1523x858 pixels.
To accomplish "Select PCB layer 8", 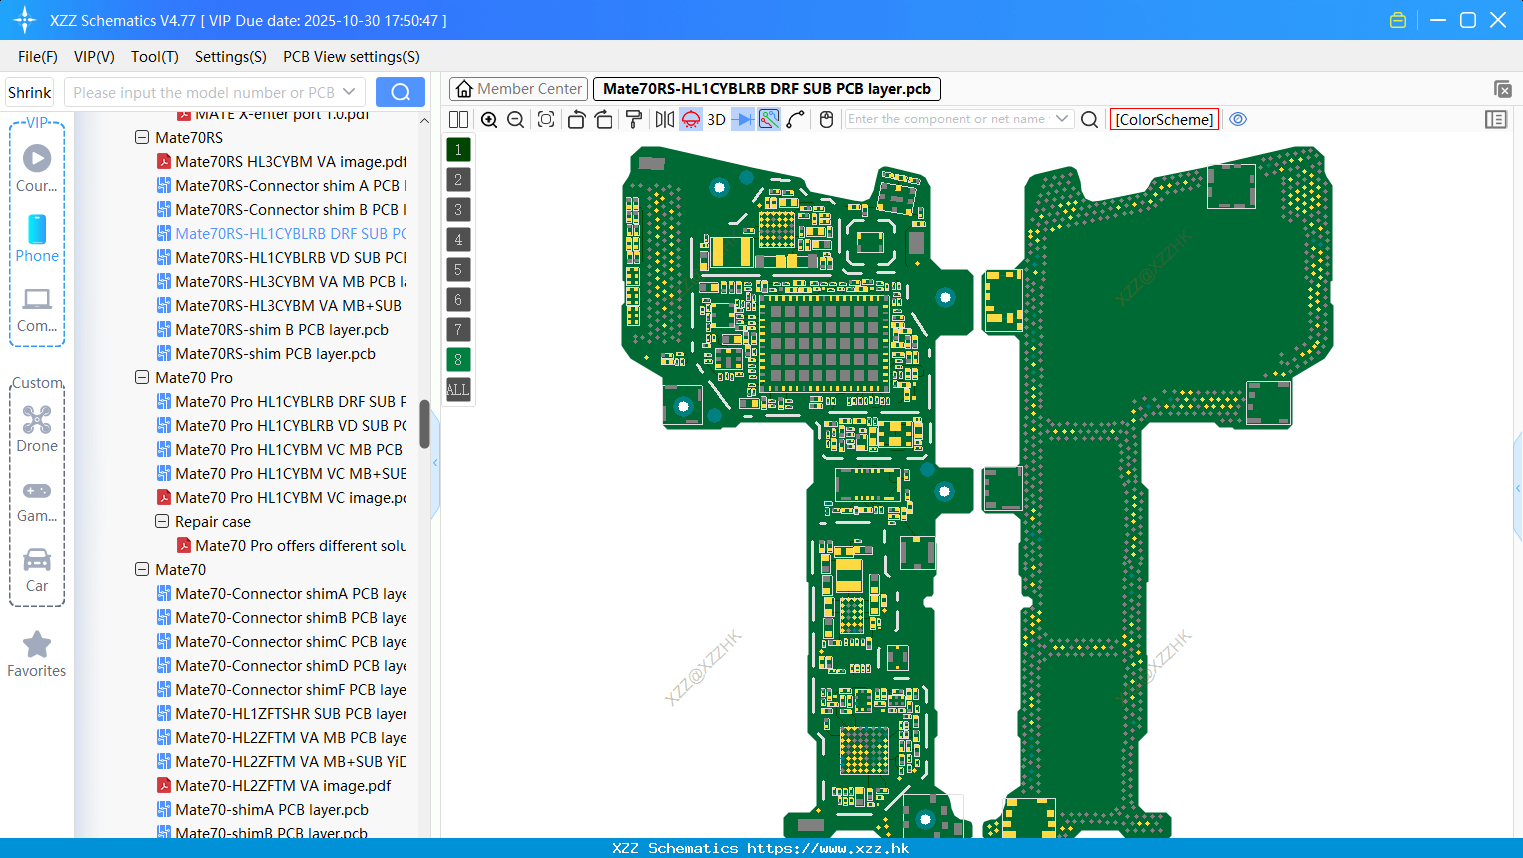I will pyautogui.click(x=458, y=360).
